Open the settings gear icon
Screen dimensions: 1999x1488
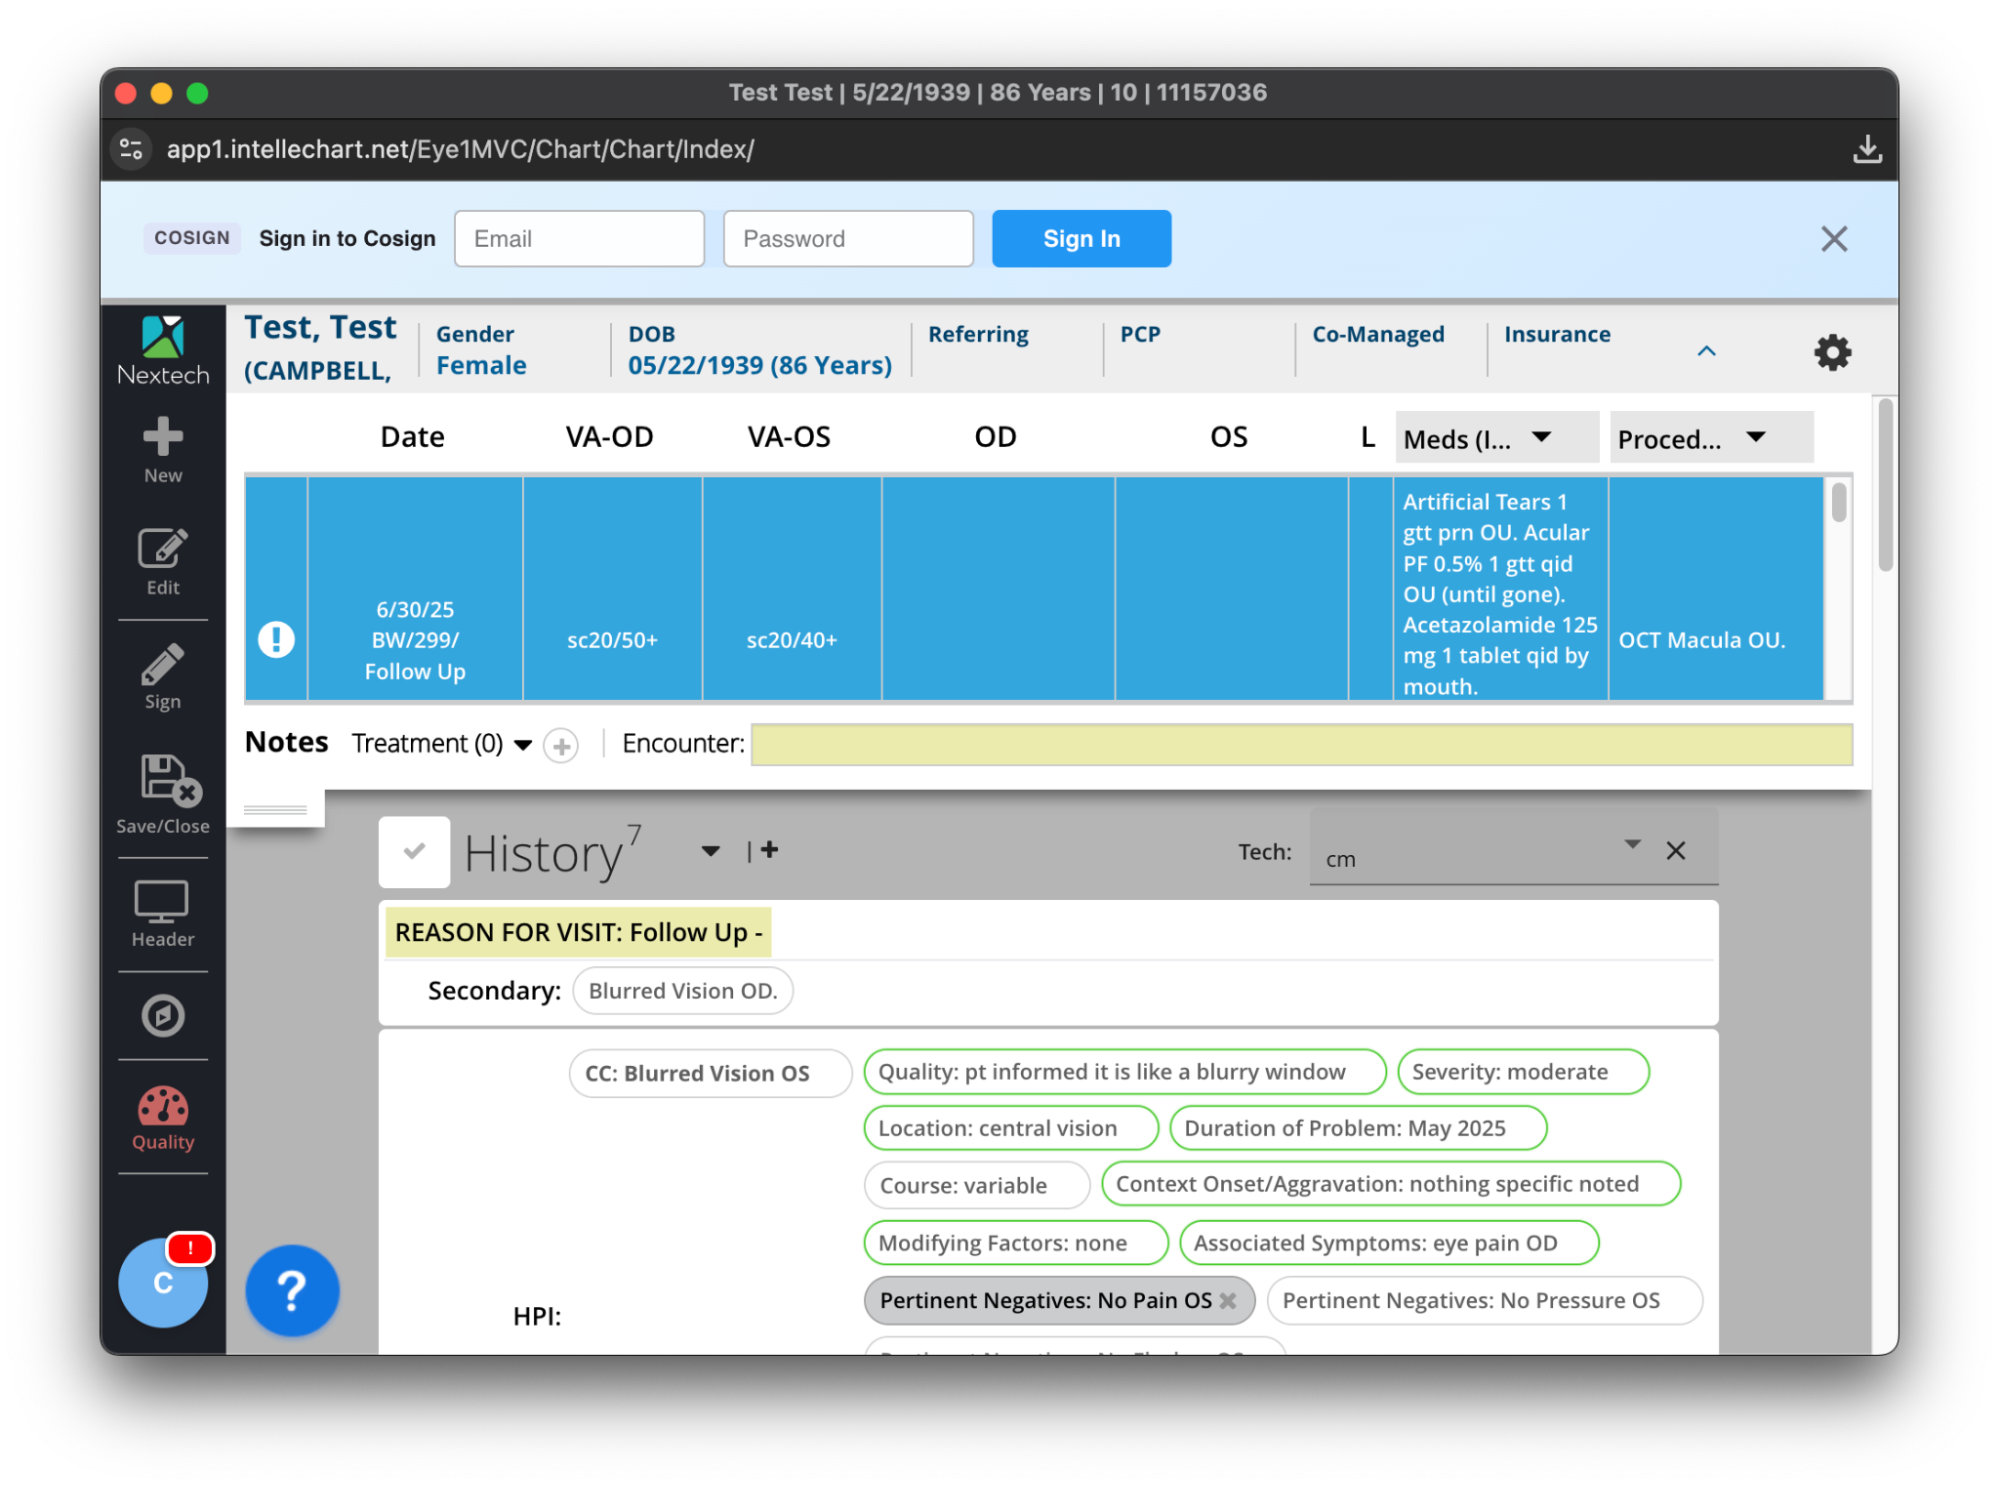point(1832,352)
